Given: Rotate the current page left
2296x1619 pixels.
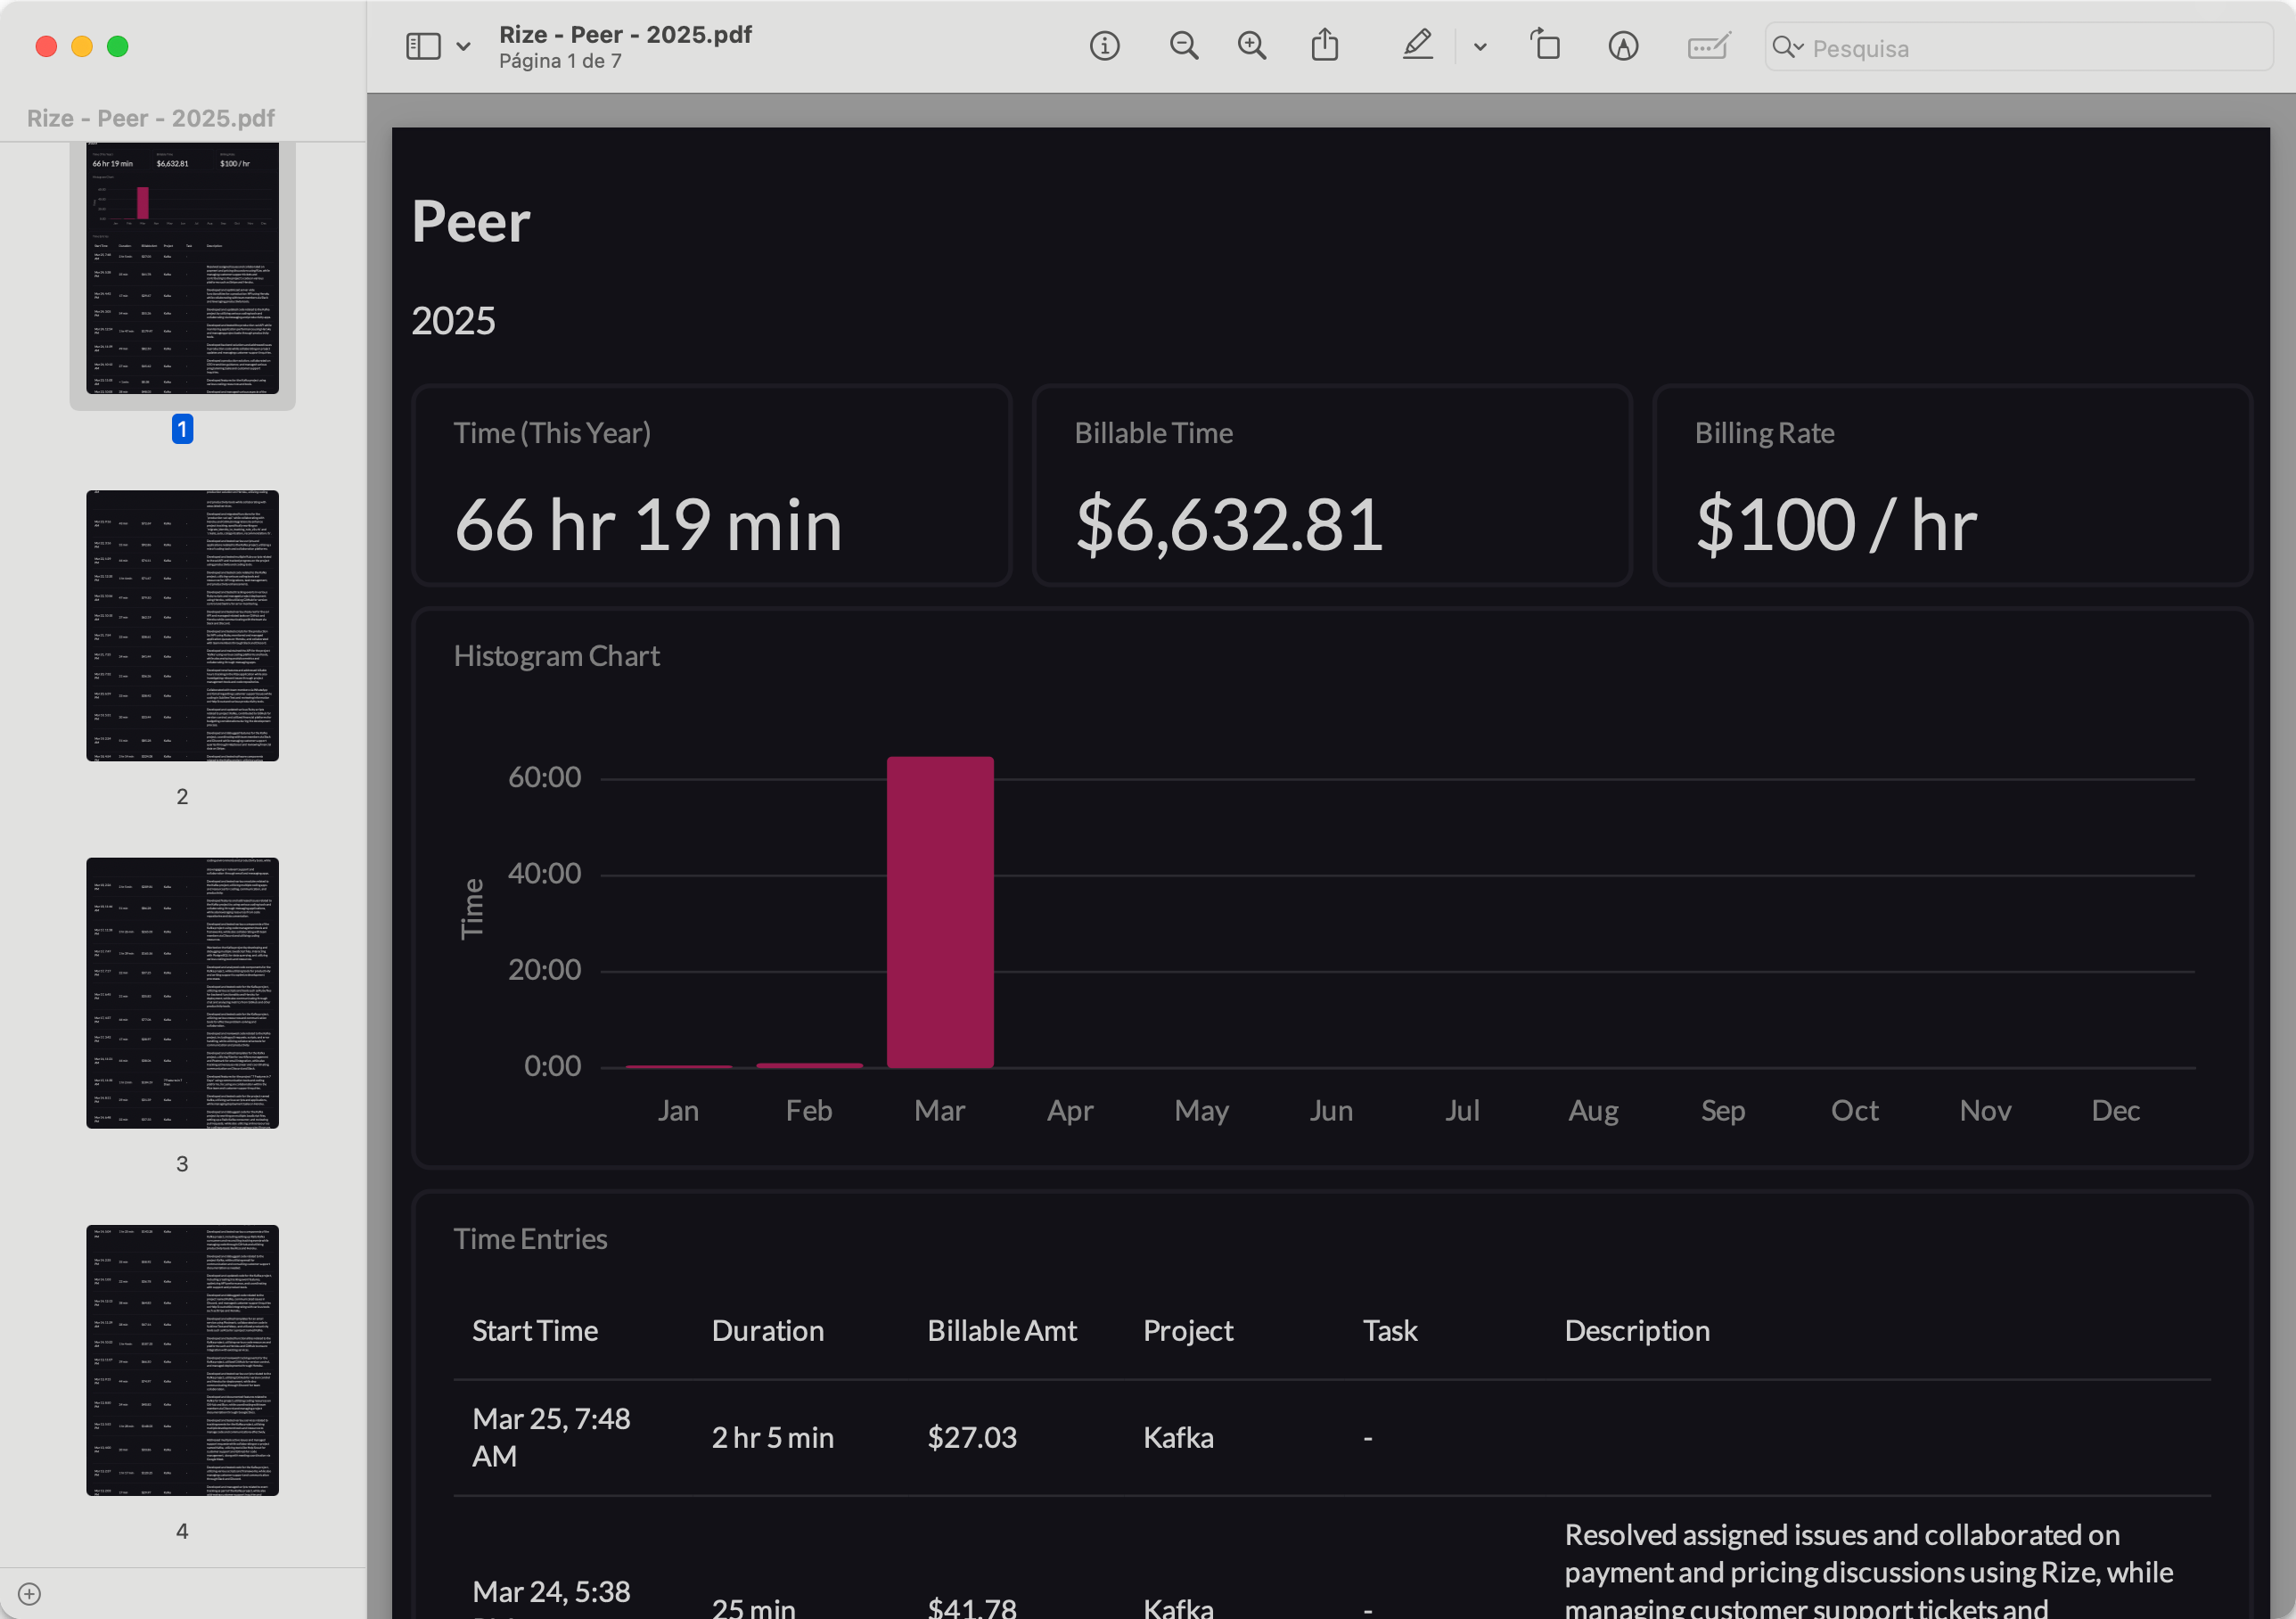Looking at the screenshot, I should (1545, 45).
